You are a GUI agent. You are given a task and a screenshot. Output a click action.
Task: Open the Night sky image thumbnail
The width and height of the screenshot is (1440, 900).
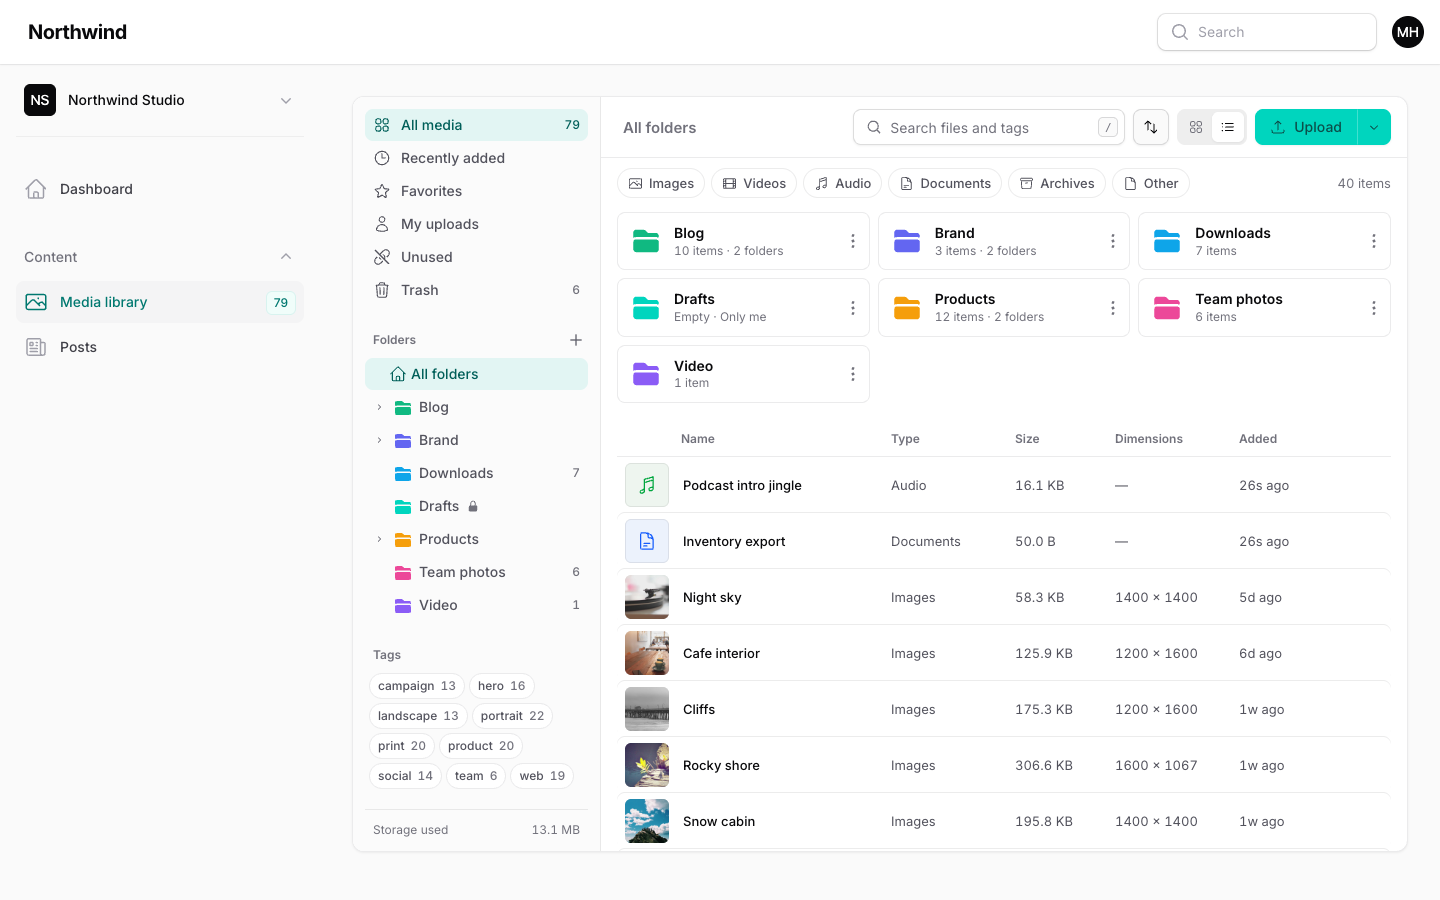pos(647,597)
